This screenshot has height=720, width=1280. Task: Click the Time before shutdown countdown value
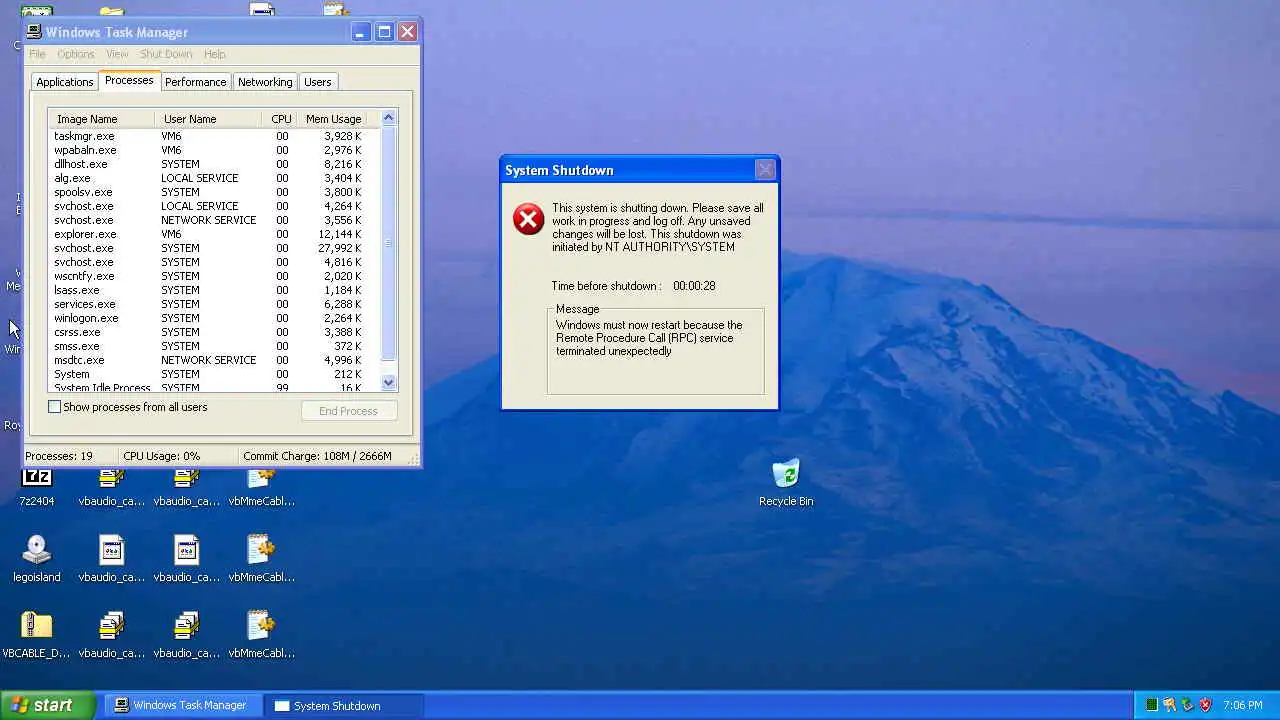[694, 286]
